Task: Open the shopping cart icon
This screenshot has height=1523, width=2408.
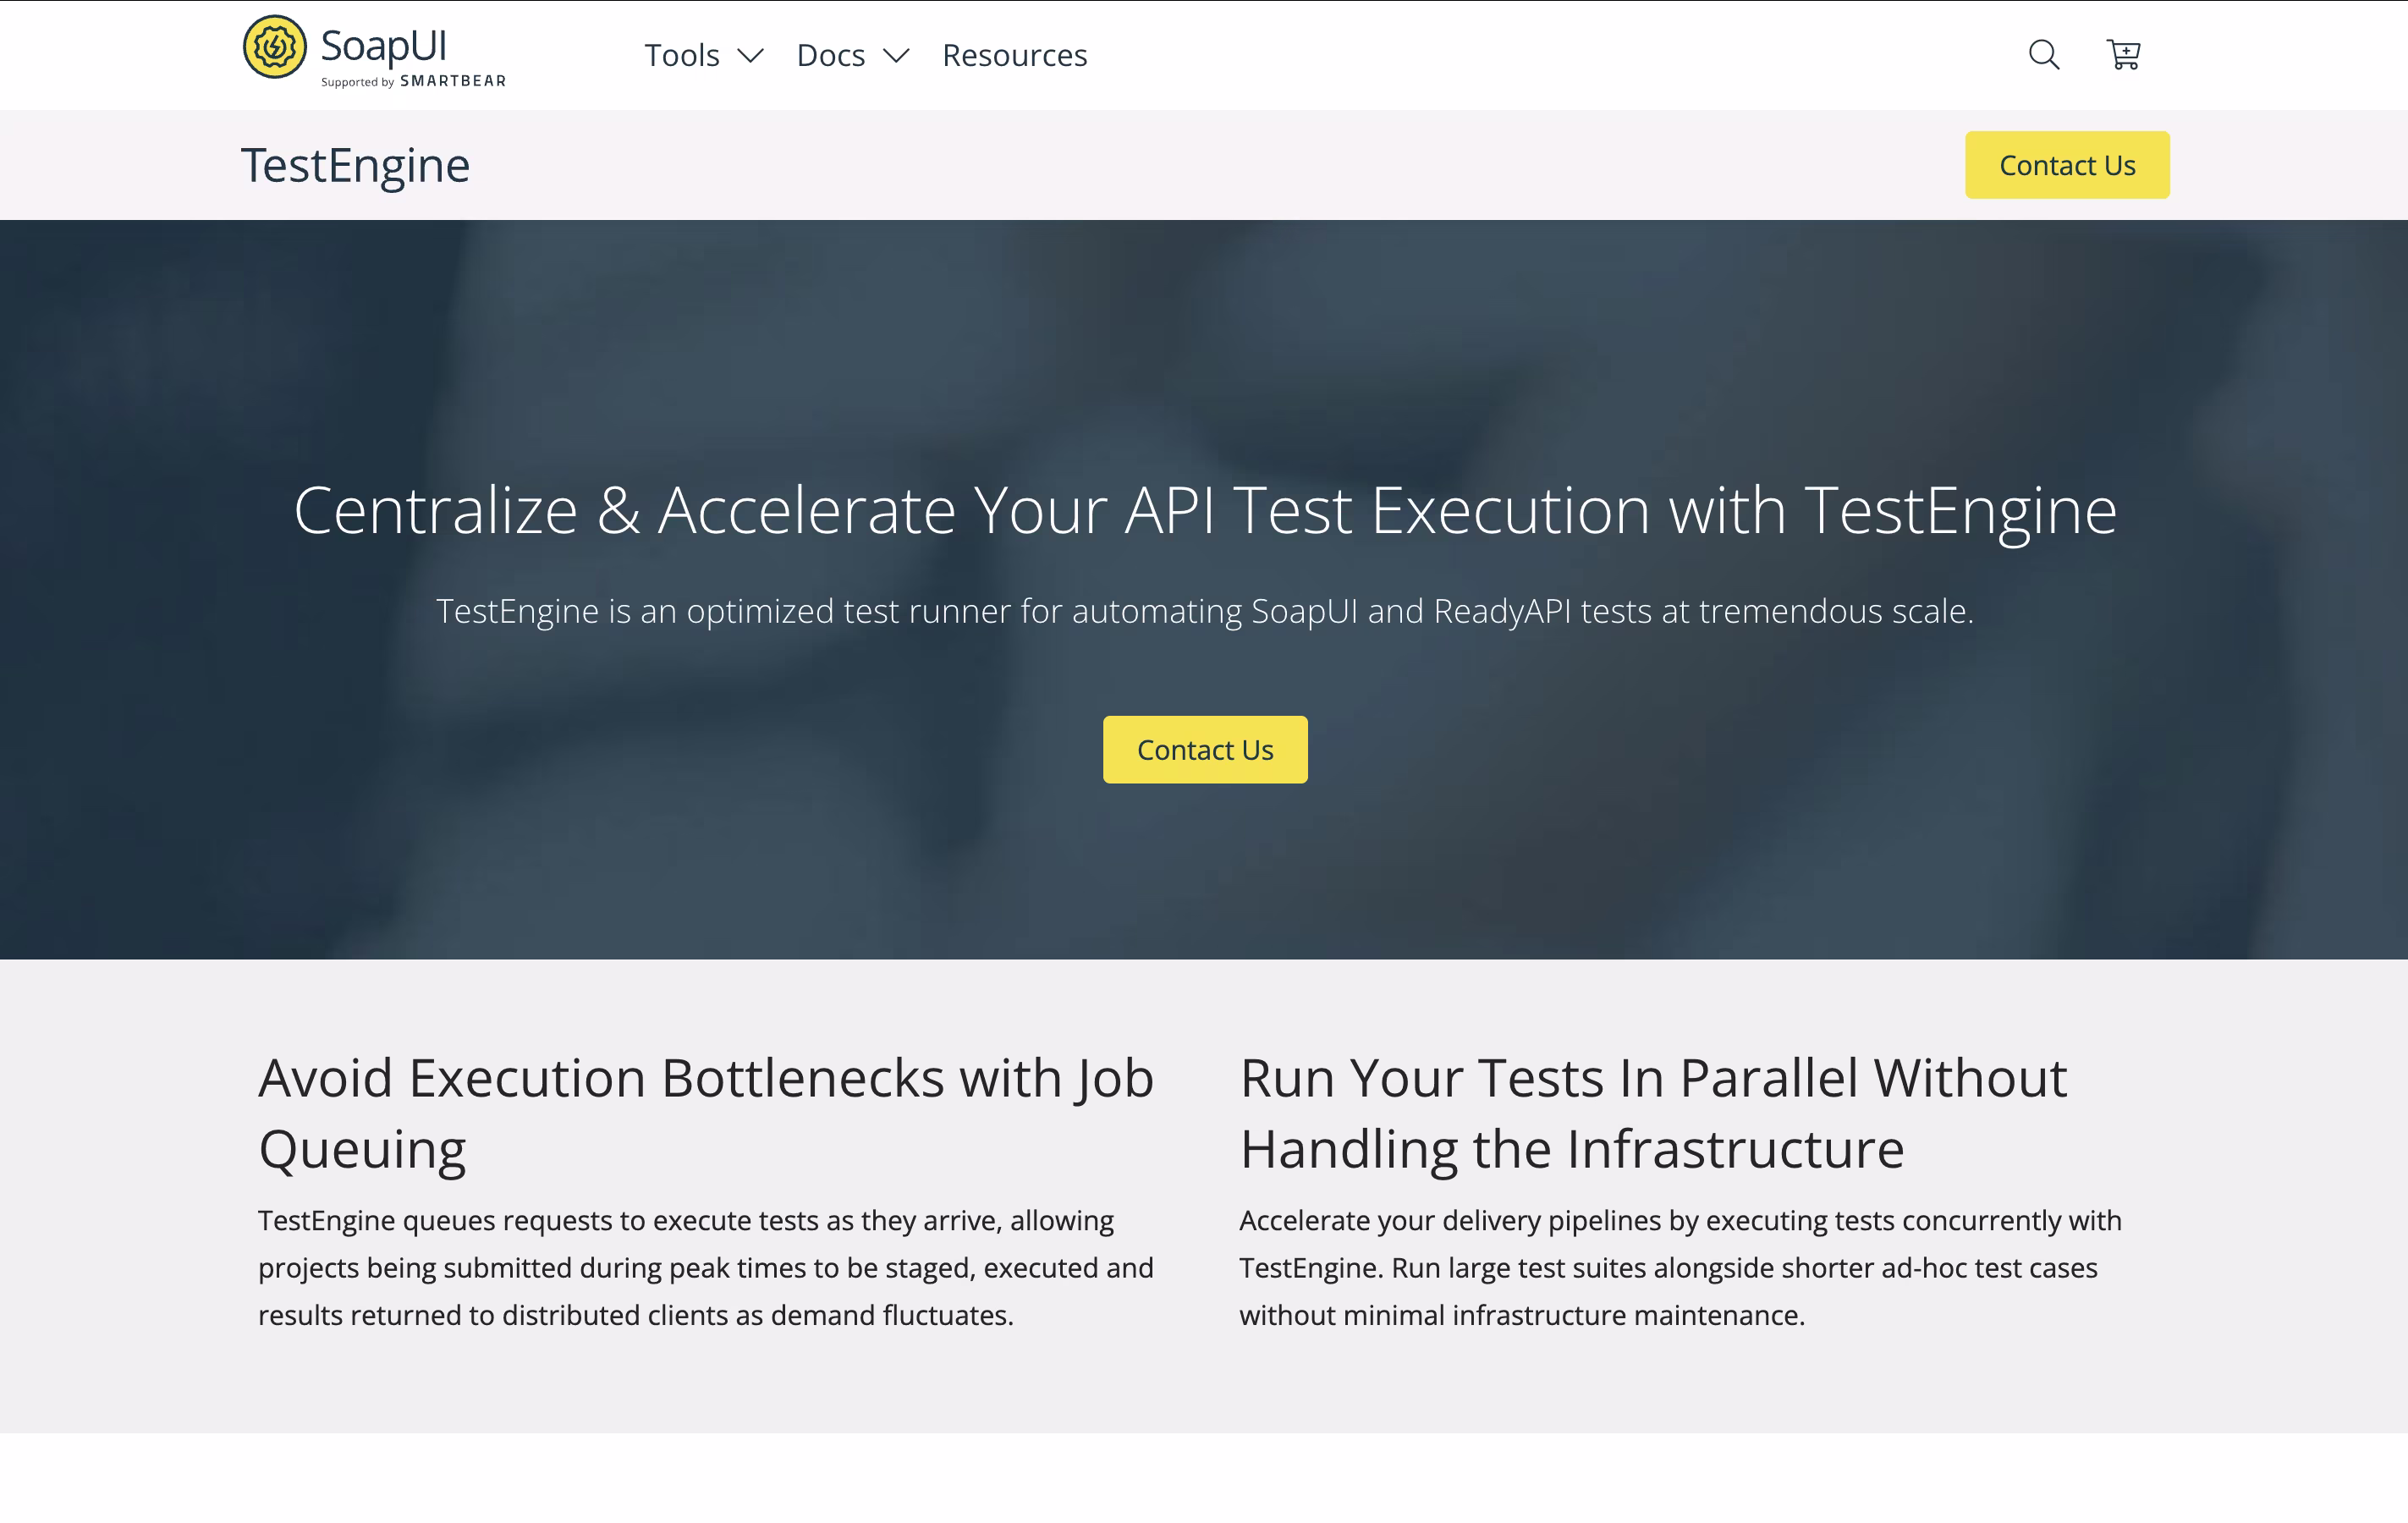Action: (2123, 54)
